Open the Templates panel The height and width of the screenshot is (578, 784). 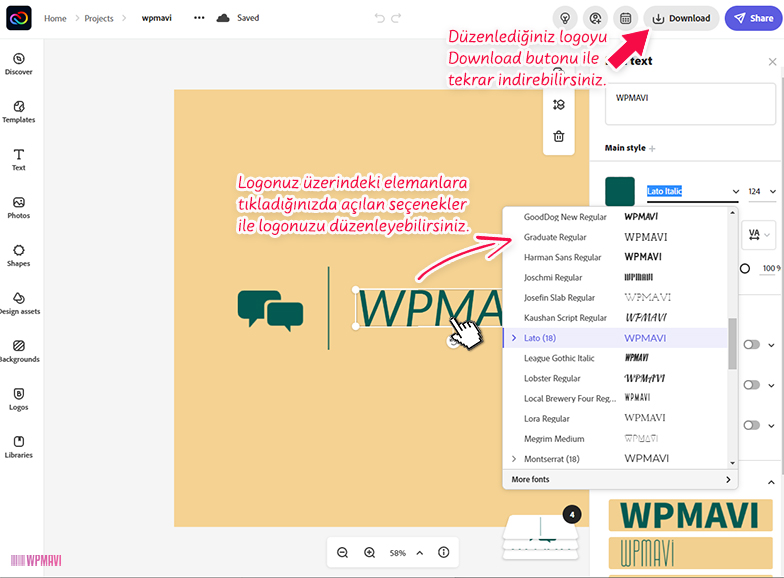pyautogui.click(x=18, y=112)
